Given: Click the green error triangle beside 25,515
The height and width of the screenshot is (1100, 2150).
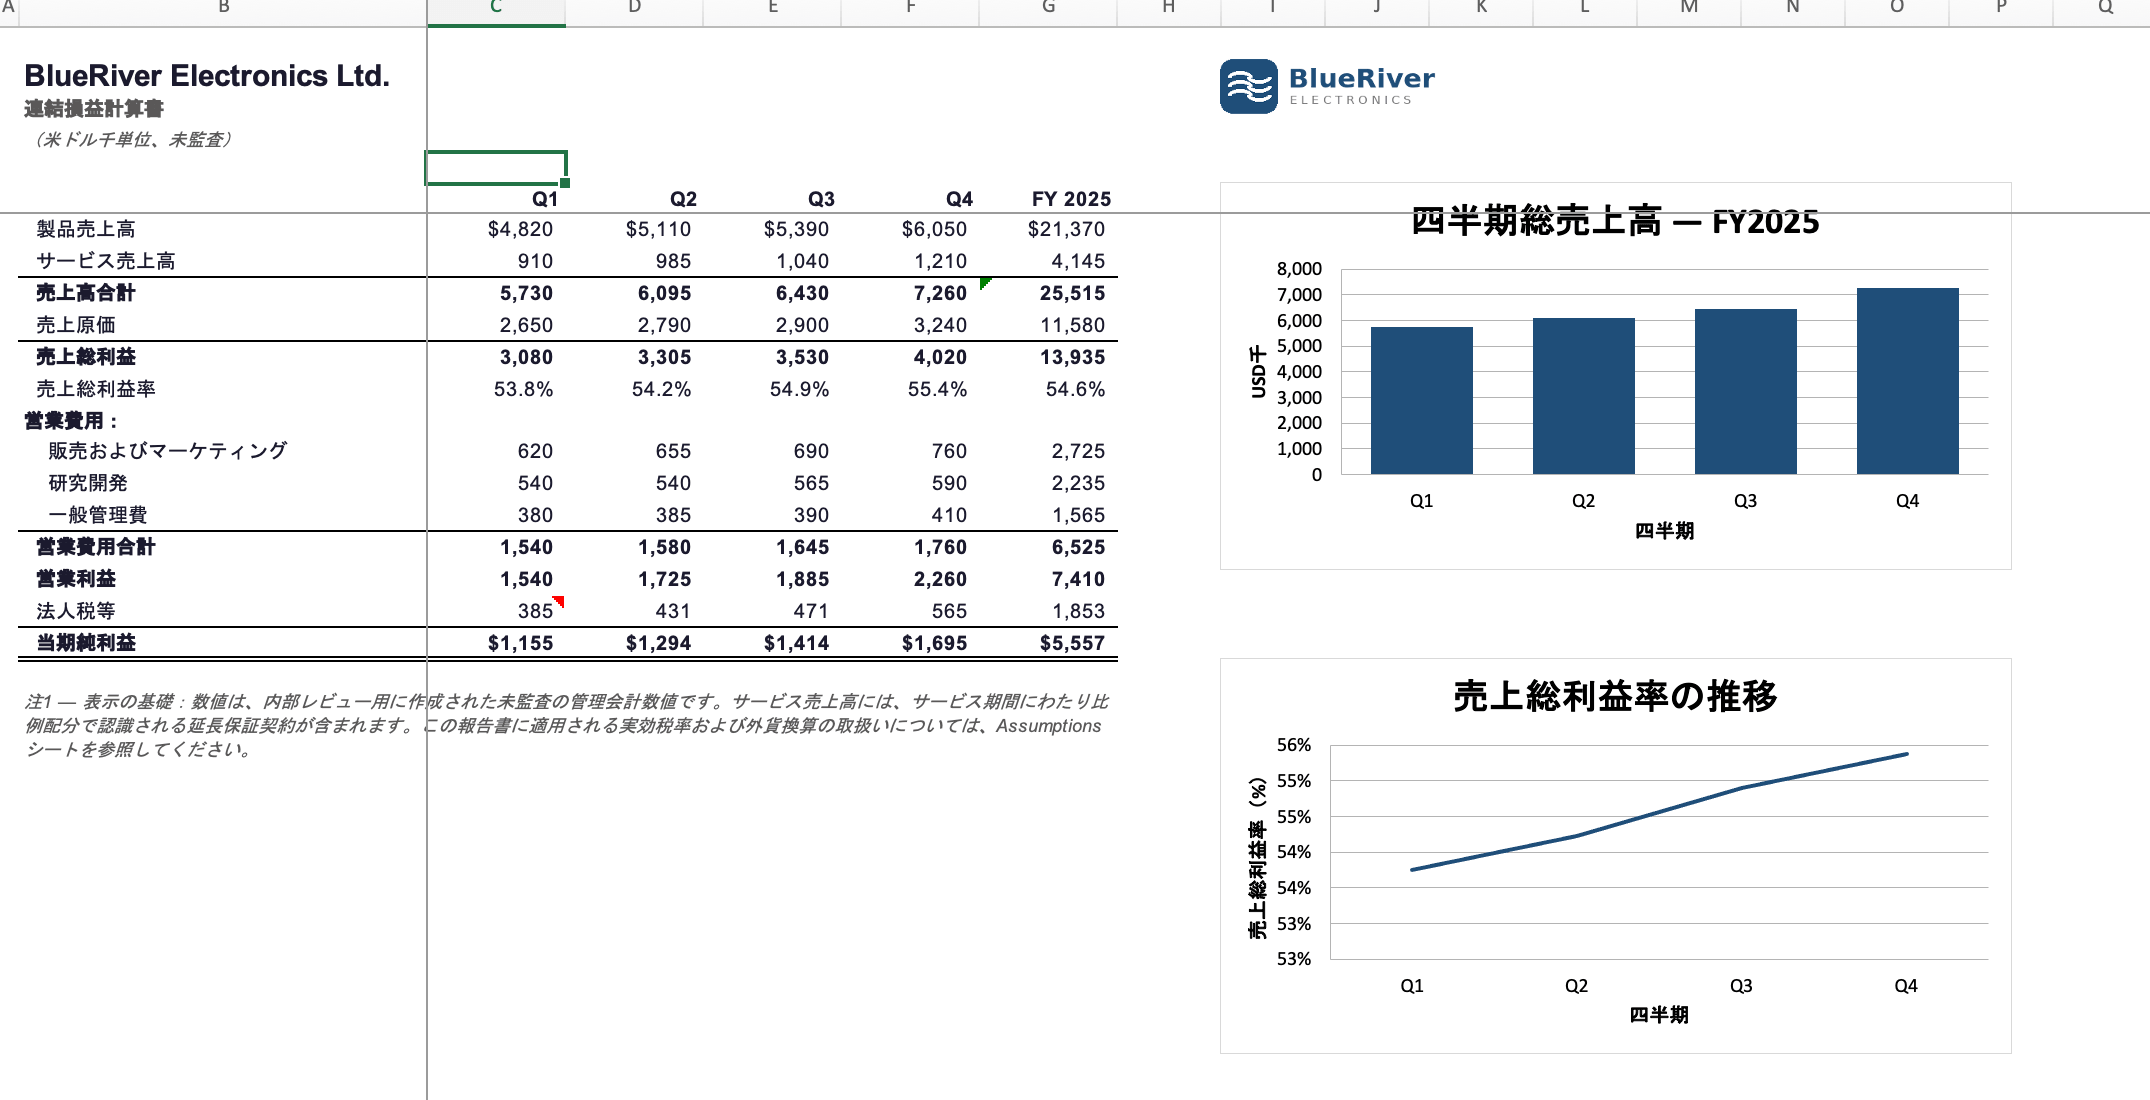Looking at the screenshot, I should pos(985,283).
